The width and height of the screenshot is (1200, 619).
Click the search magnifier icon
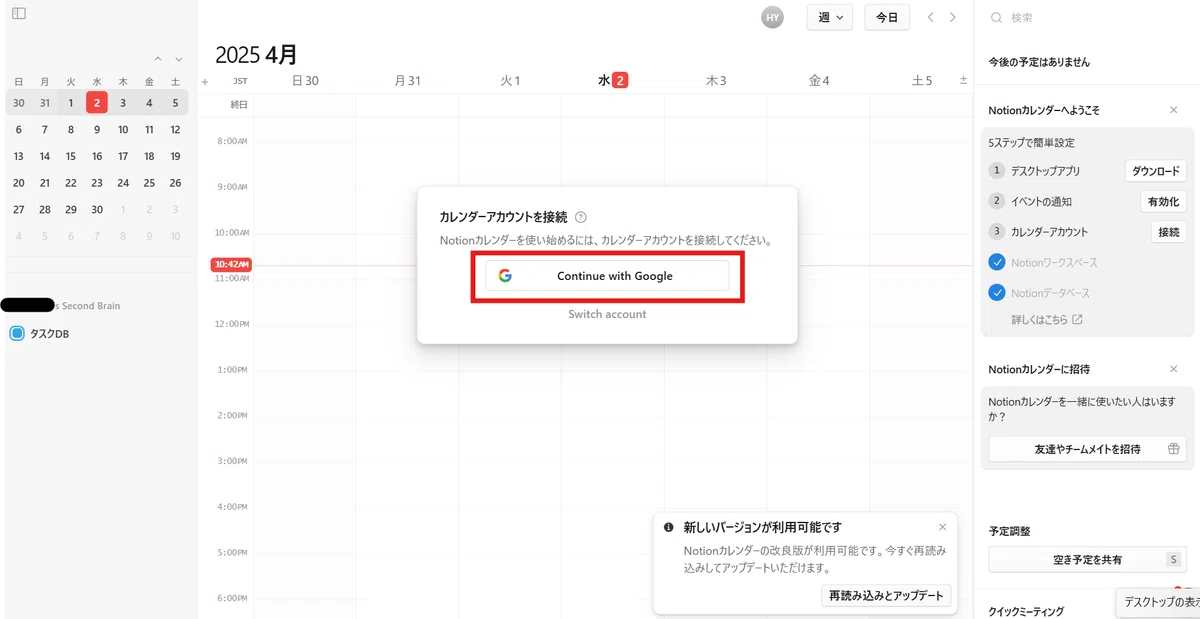[996, 18]
